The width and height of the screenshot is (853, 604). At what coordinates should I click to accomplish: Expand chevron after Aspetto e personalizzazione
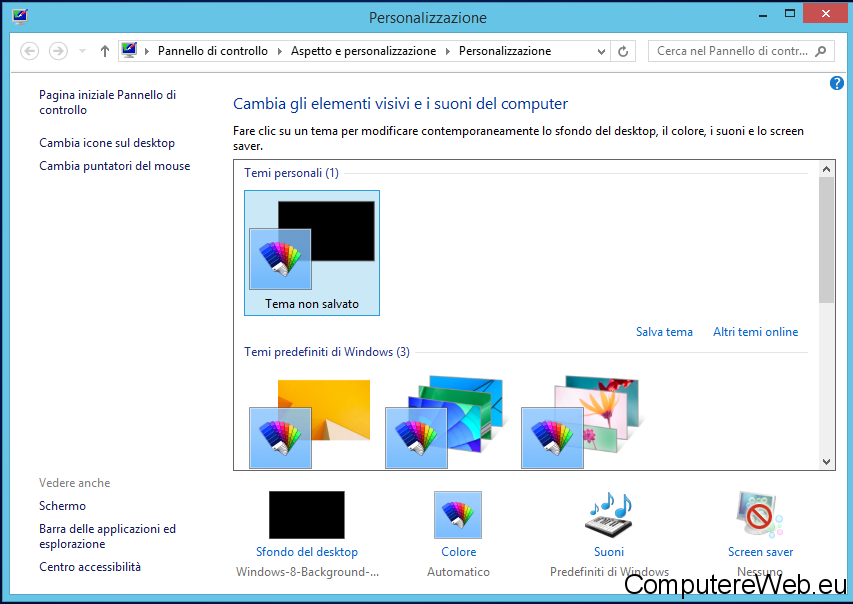[448, 51]
